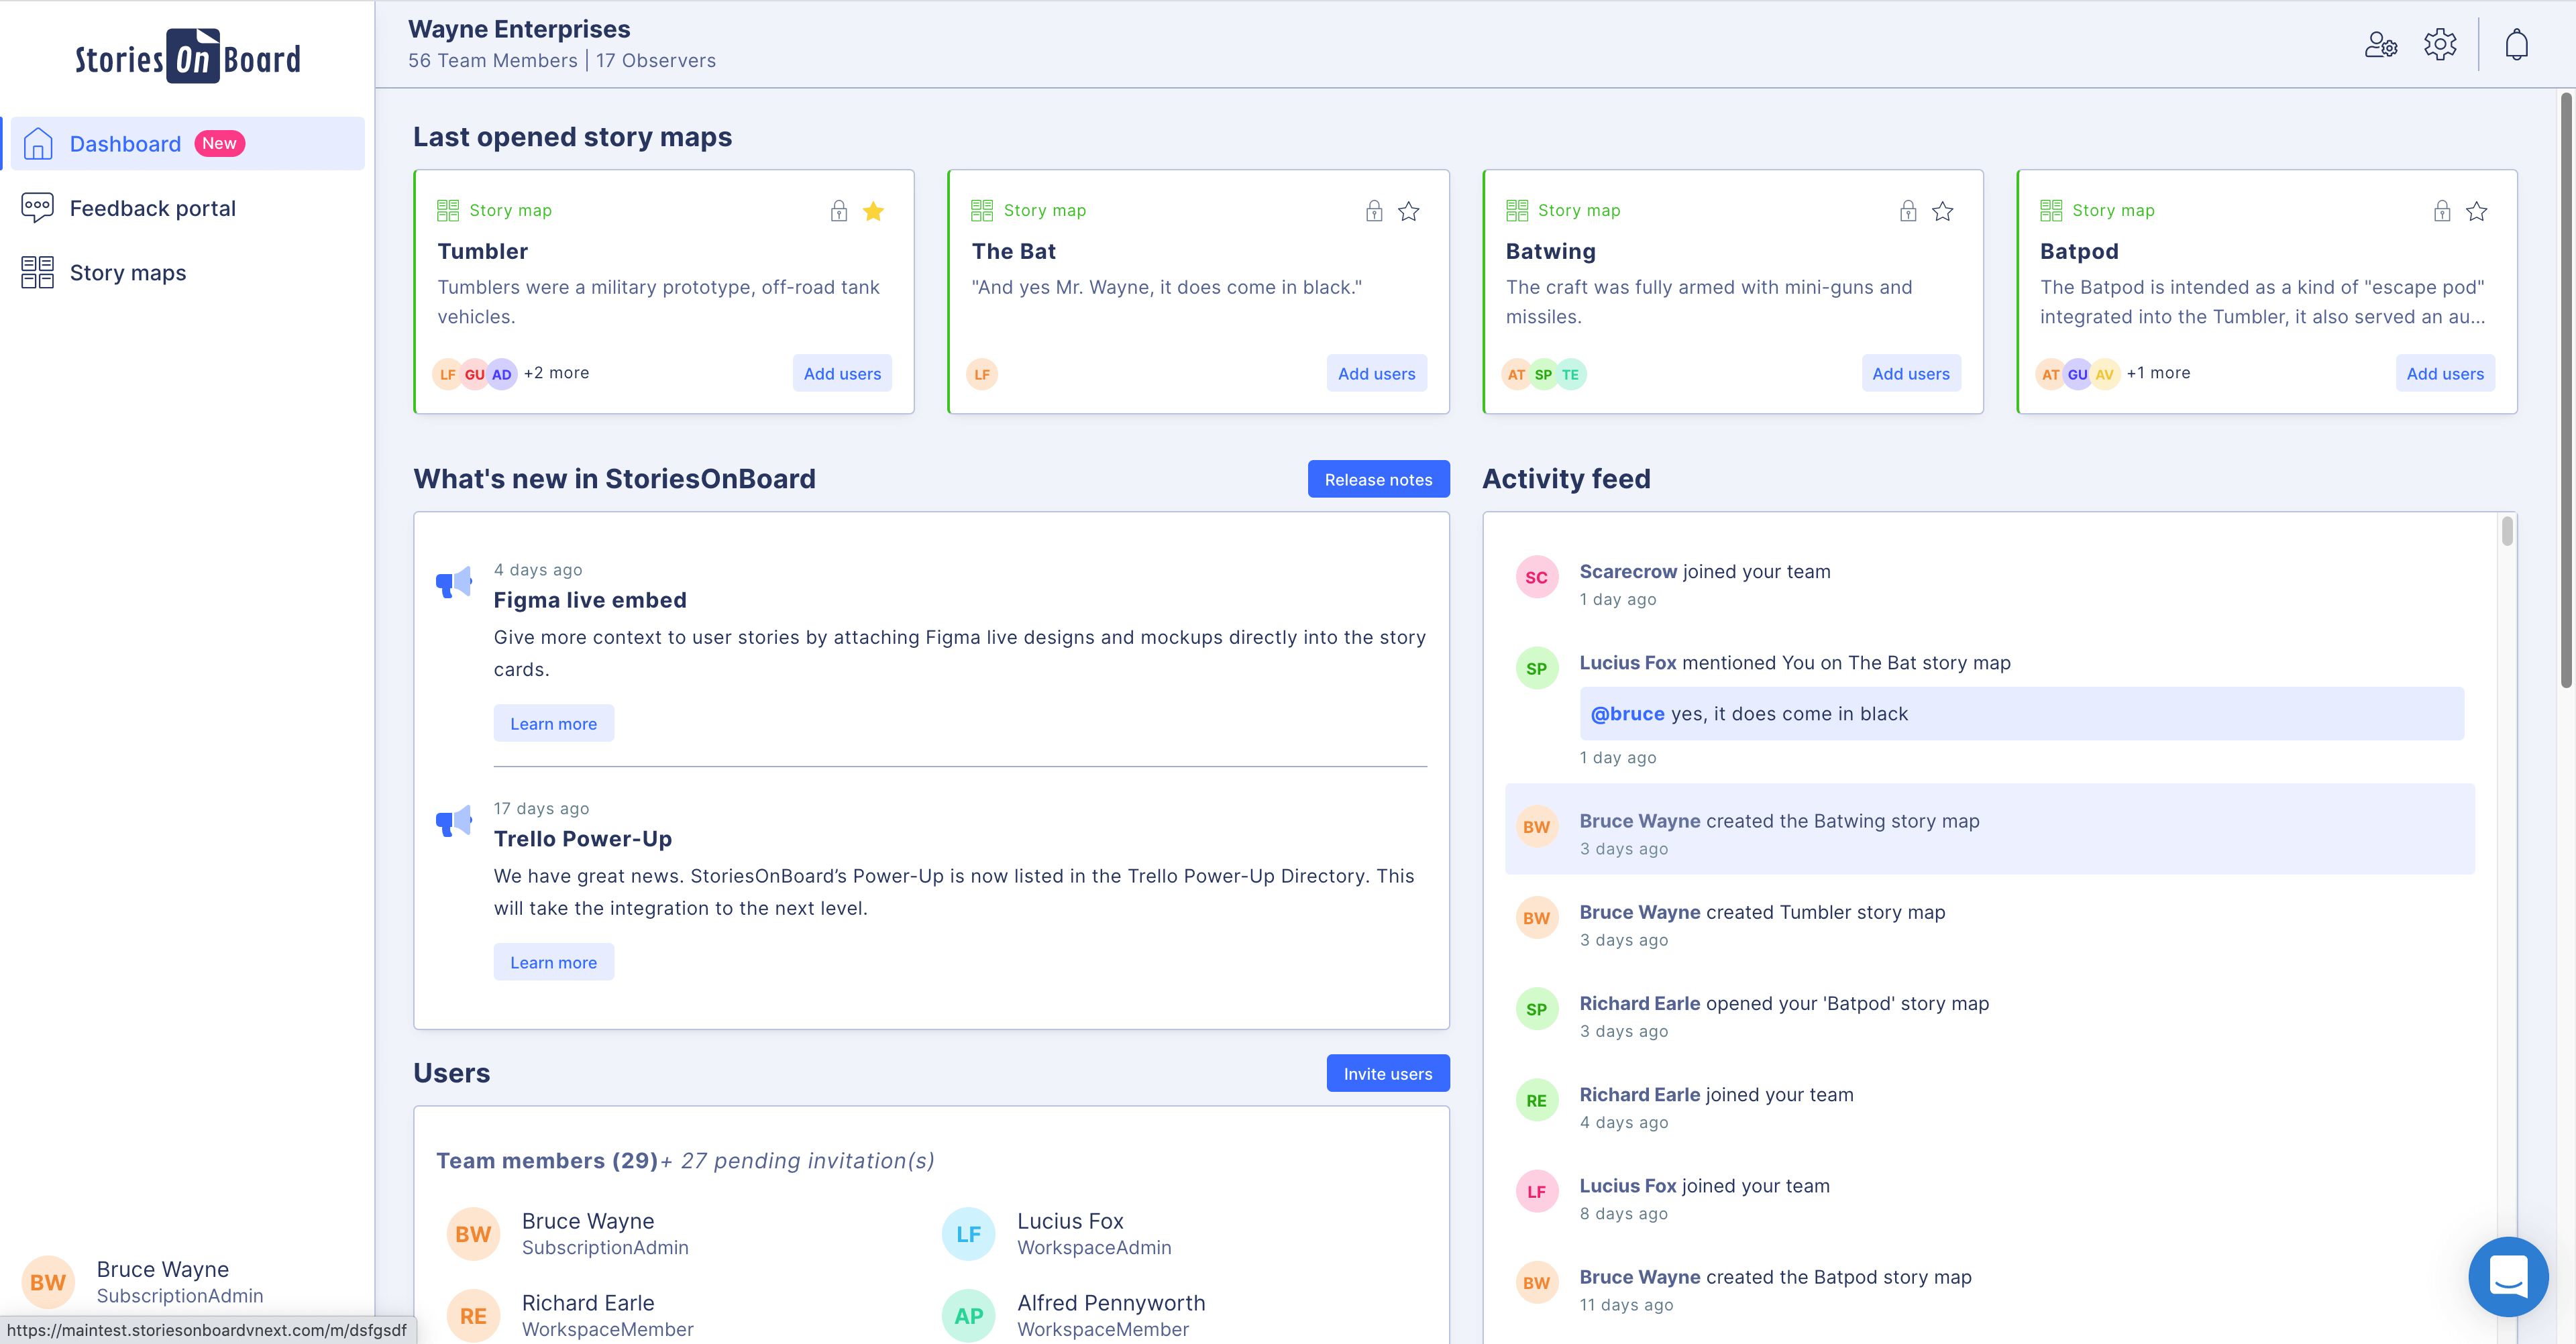
Task: Favorite the Batpod story map
Action: tap(2477, 211)
